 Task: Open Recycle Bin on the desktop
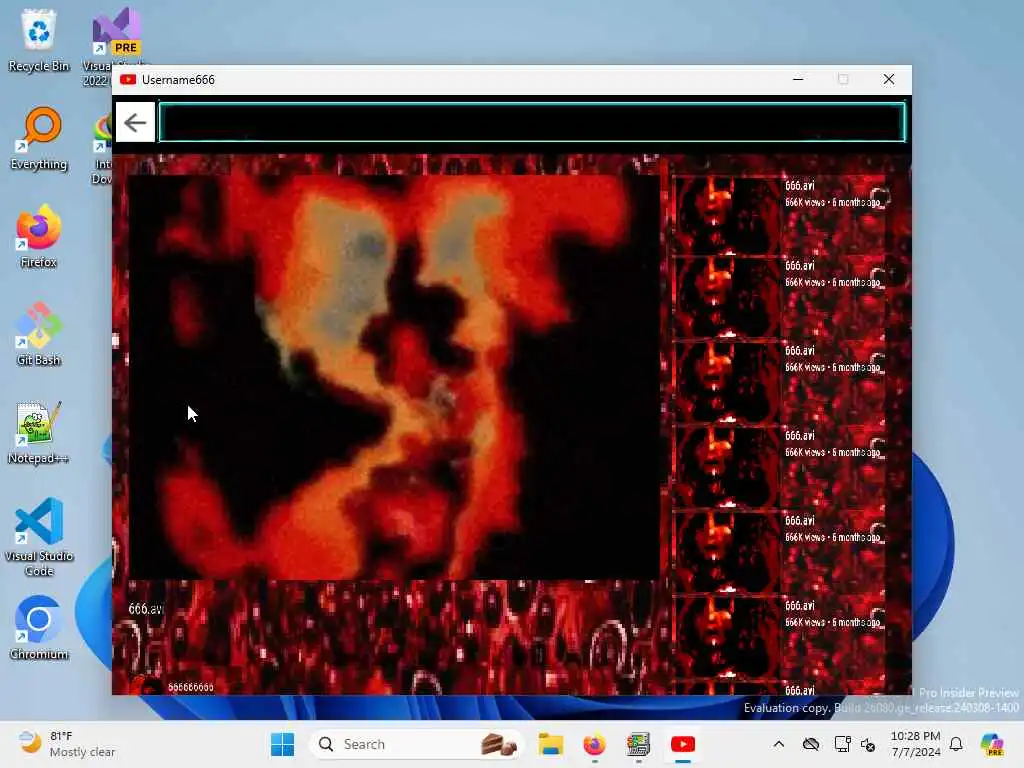[39, 40]
